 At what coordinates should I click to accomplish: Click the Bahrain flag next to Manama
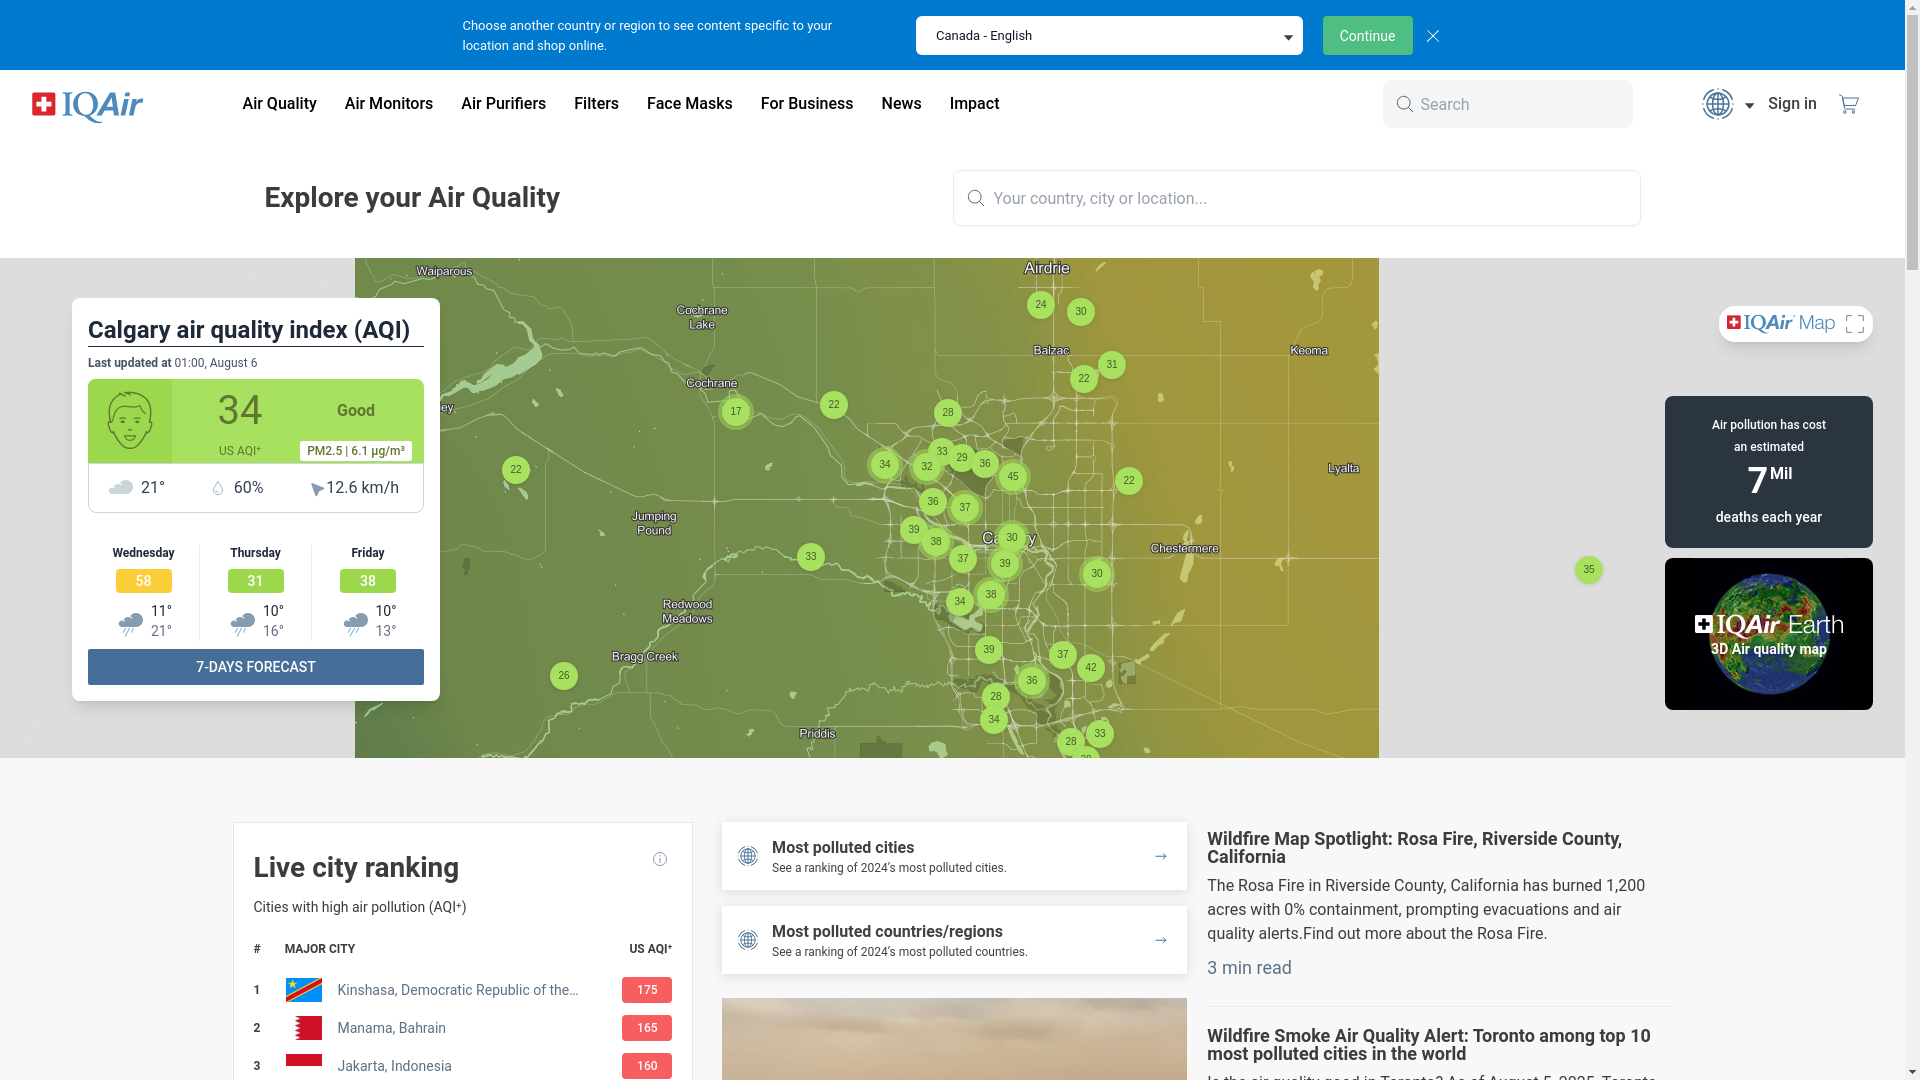click(x=304, y=1028)
